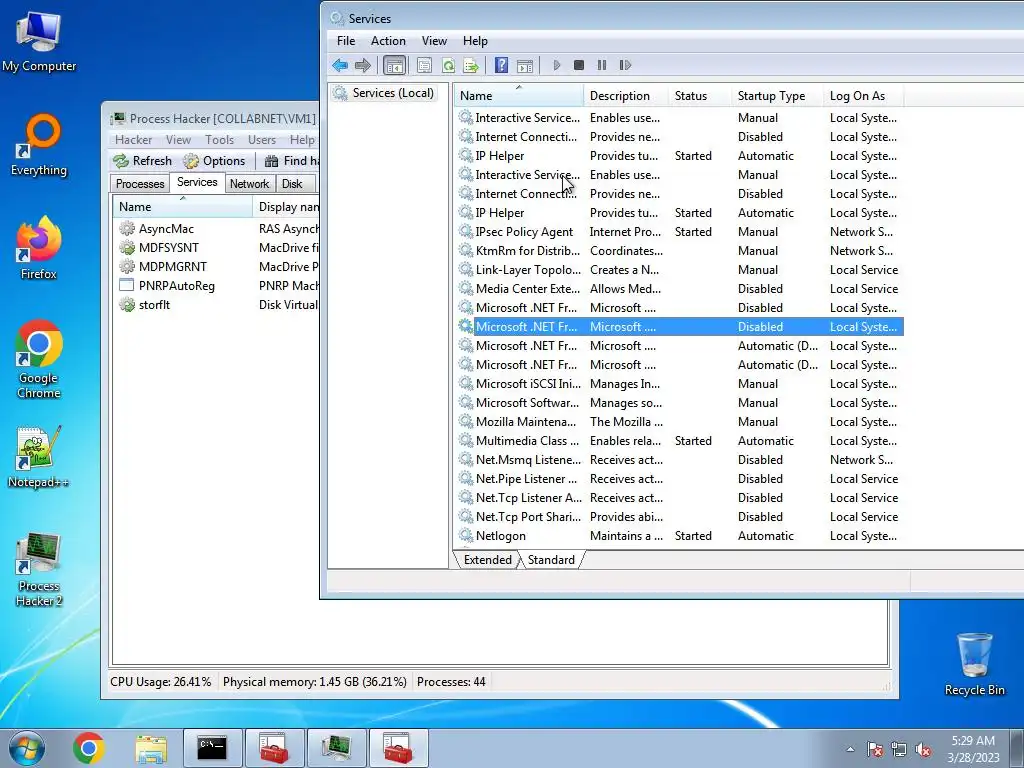Screen dimensions: 1024x768
Task: Switch to Processes tab in Process Hacker
Action: click(140, 184)
